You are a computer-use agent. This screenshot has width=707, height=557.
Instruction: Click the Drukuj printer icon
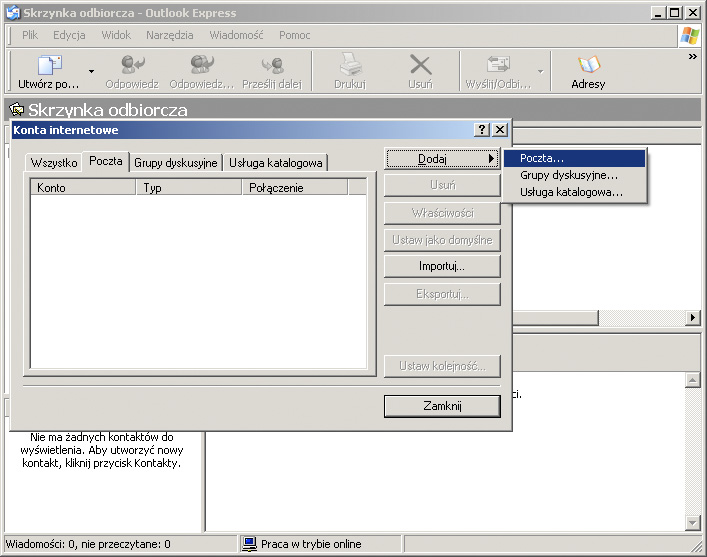click(350, 64)
